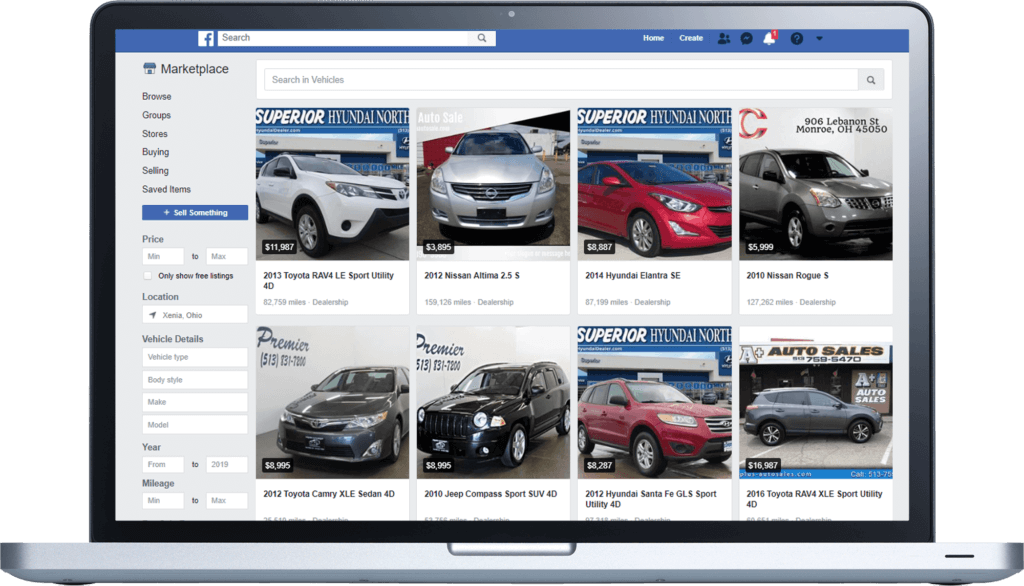
Task: Click 2014 Hyundai Elantra SE title
Action: pos(633,276)
